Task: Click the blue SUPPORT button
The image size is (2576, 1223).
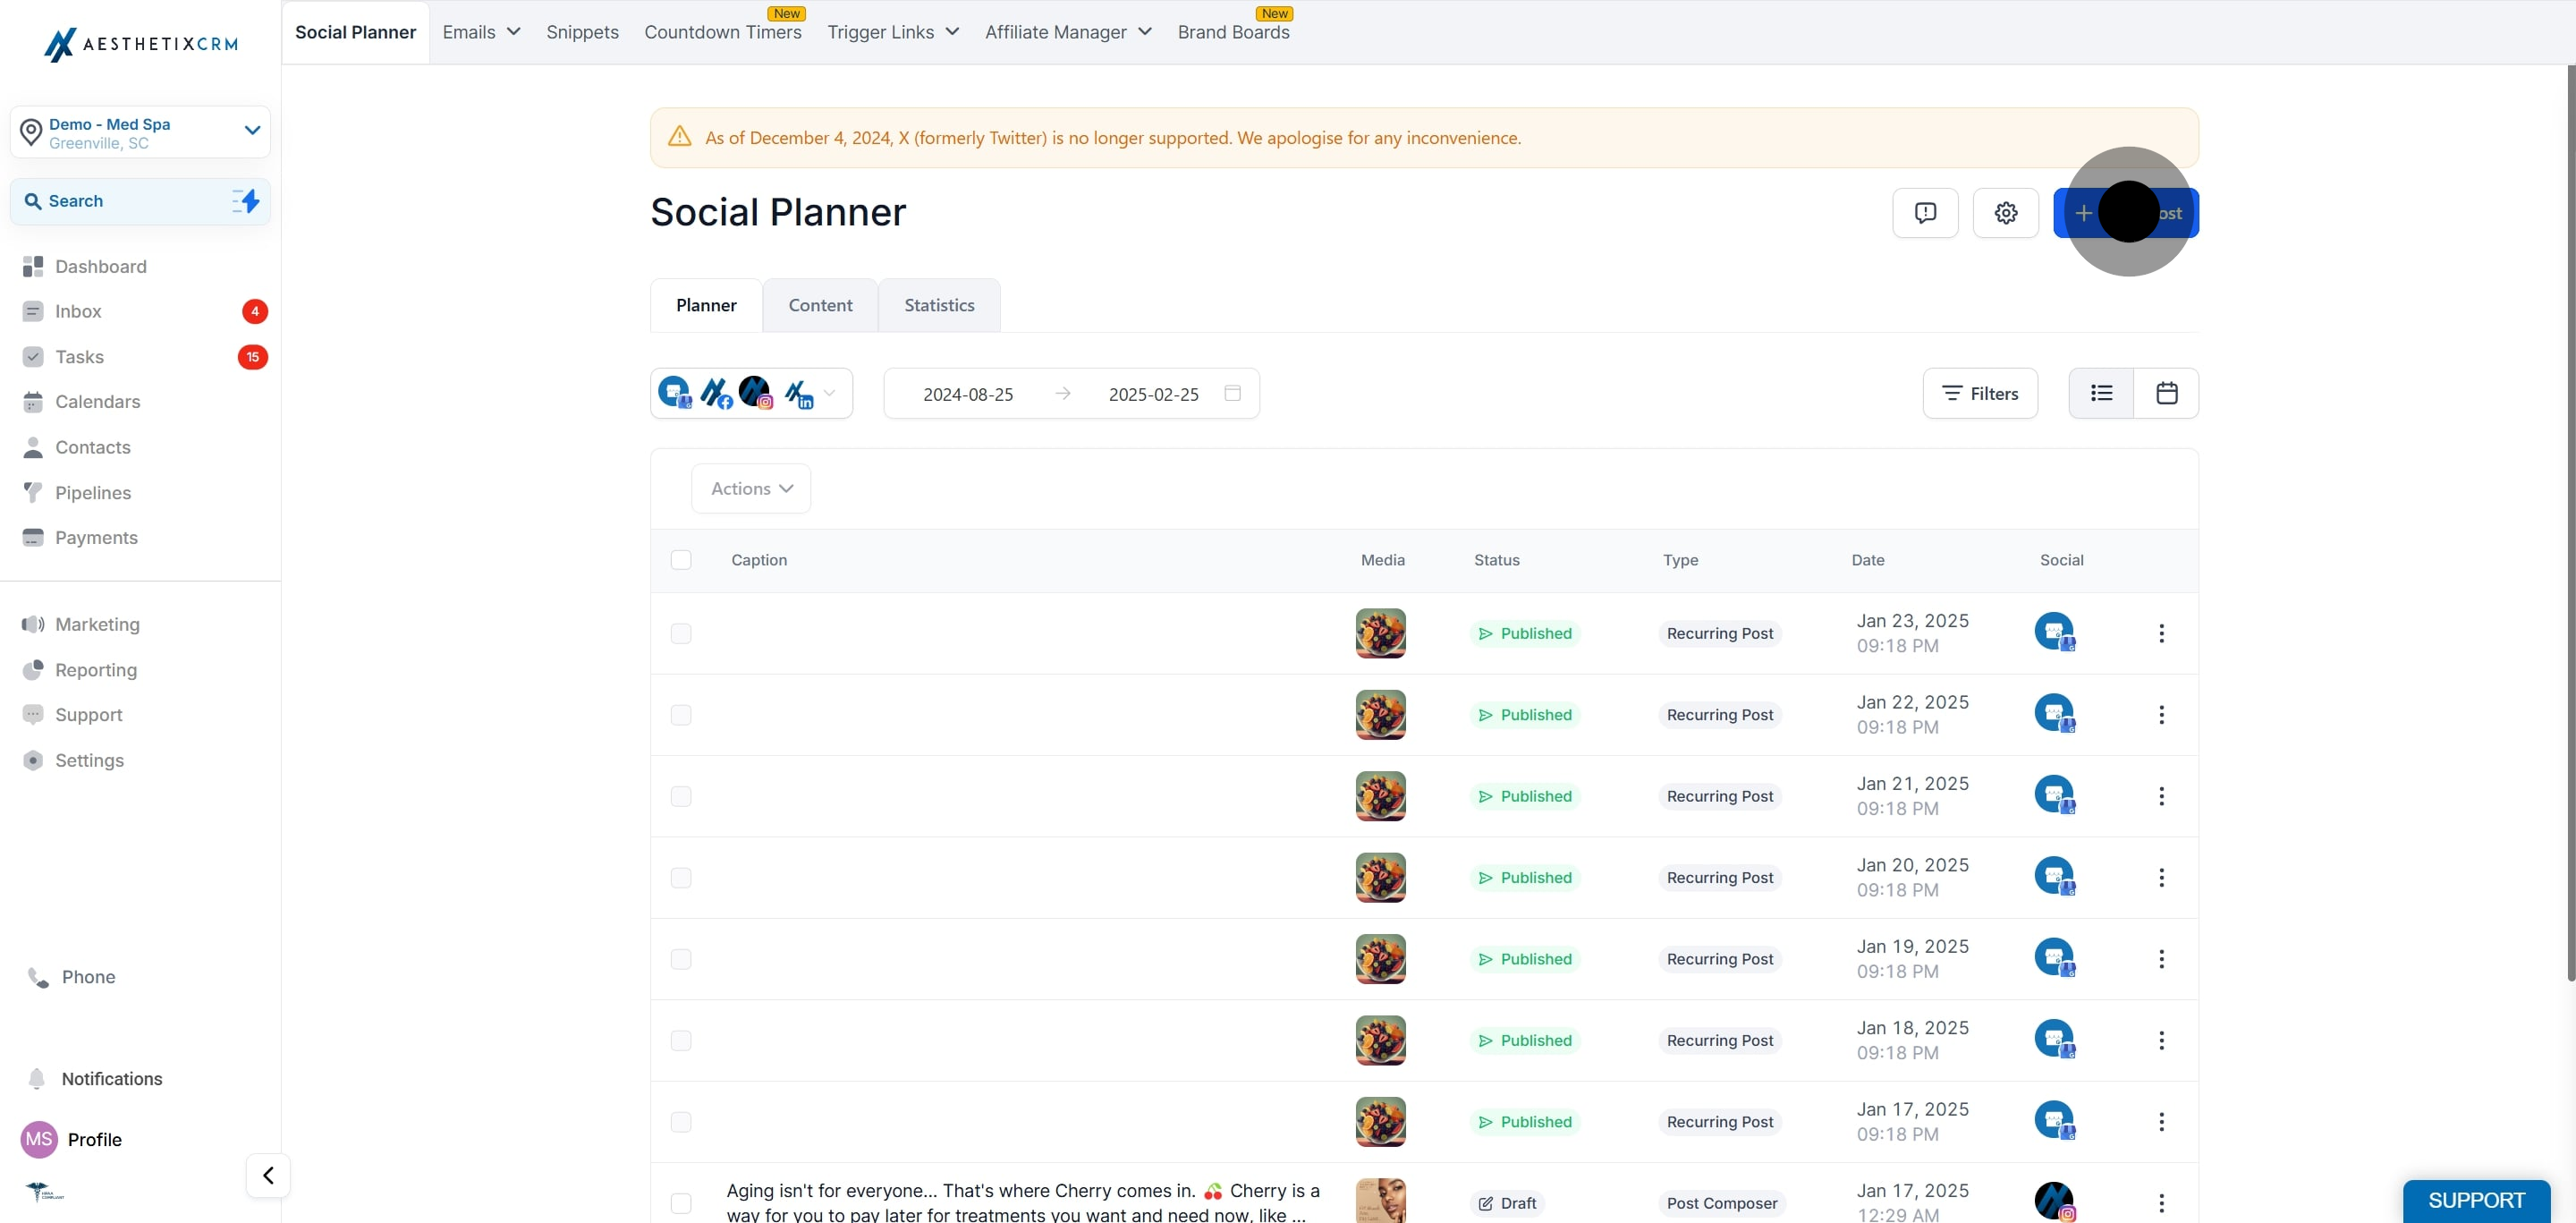Action: pos(2476,1200)
